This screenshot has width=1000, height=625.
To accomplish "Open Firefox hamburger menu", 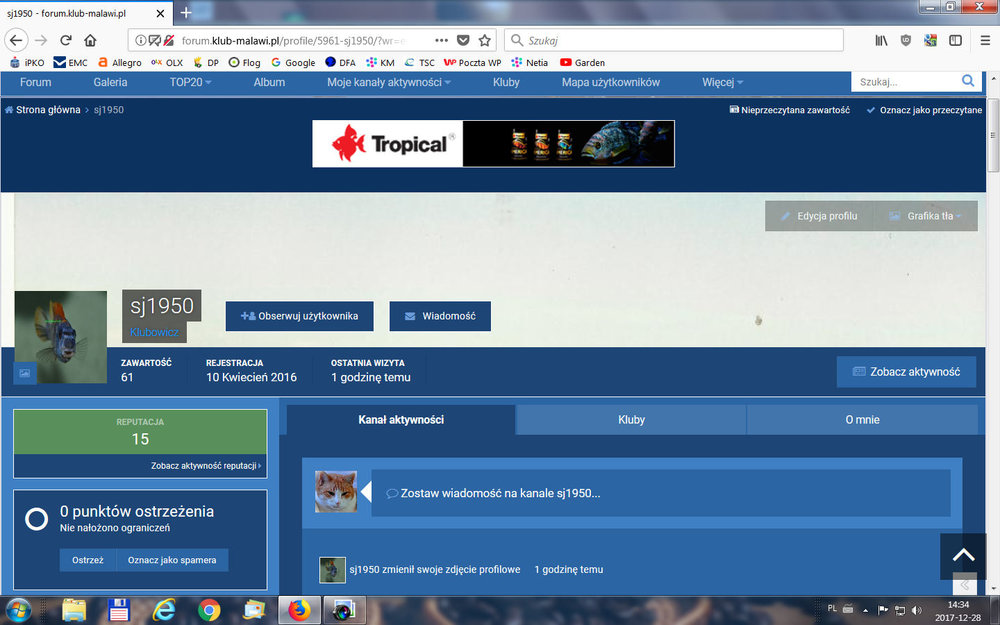I will pyautogui.click(x=985, y=40).
